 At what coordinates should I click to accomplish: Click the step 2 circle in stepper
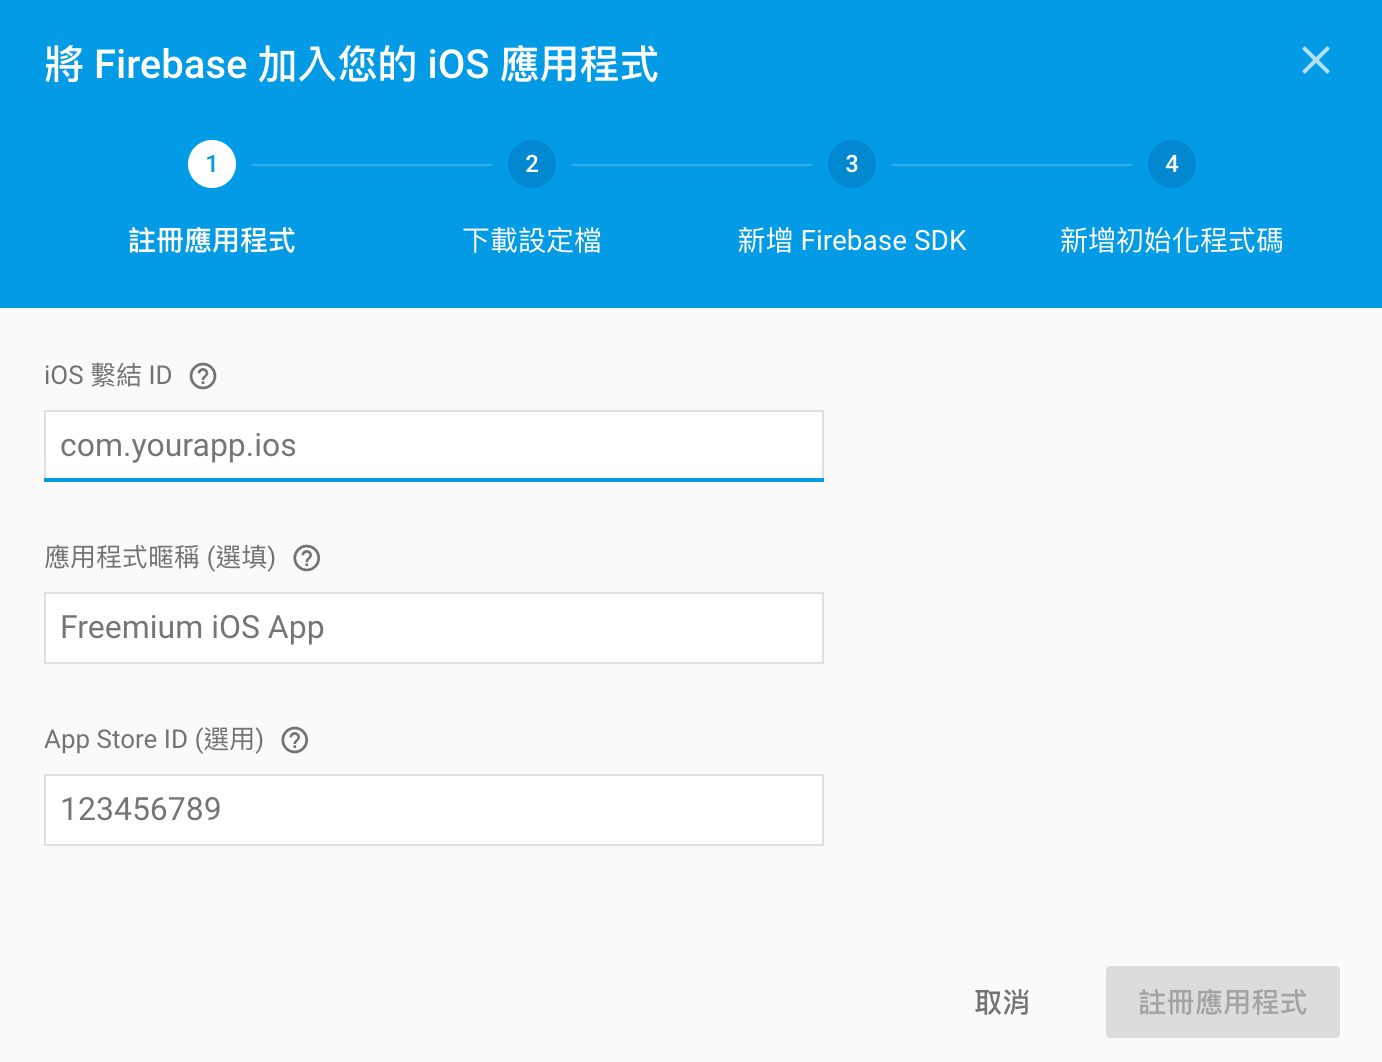532,164
